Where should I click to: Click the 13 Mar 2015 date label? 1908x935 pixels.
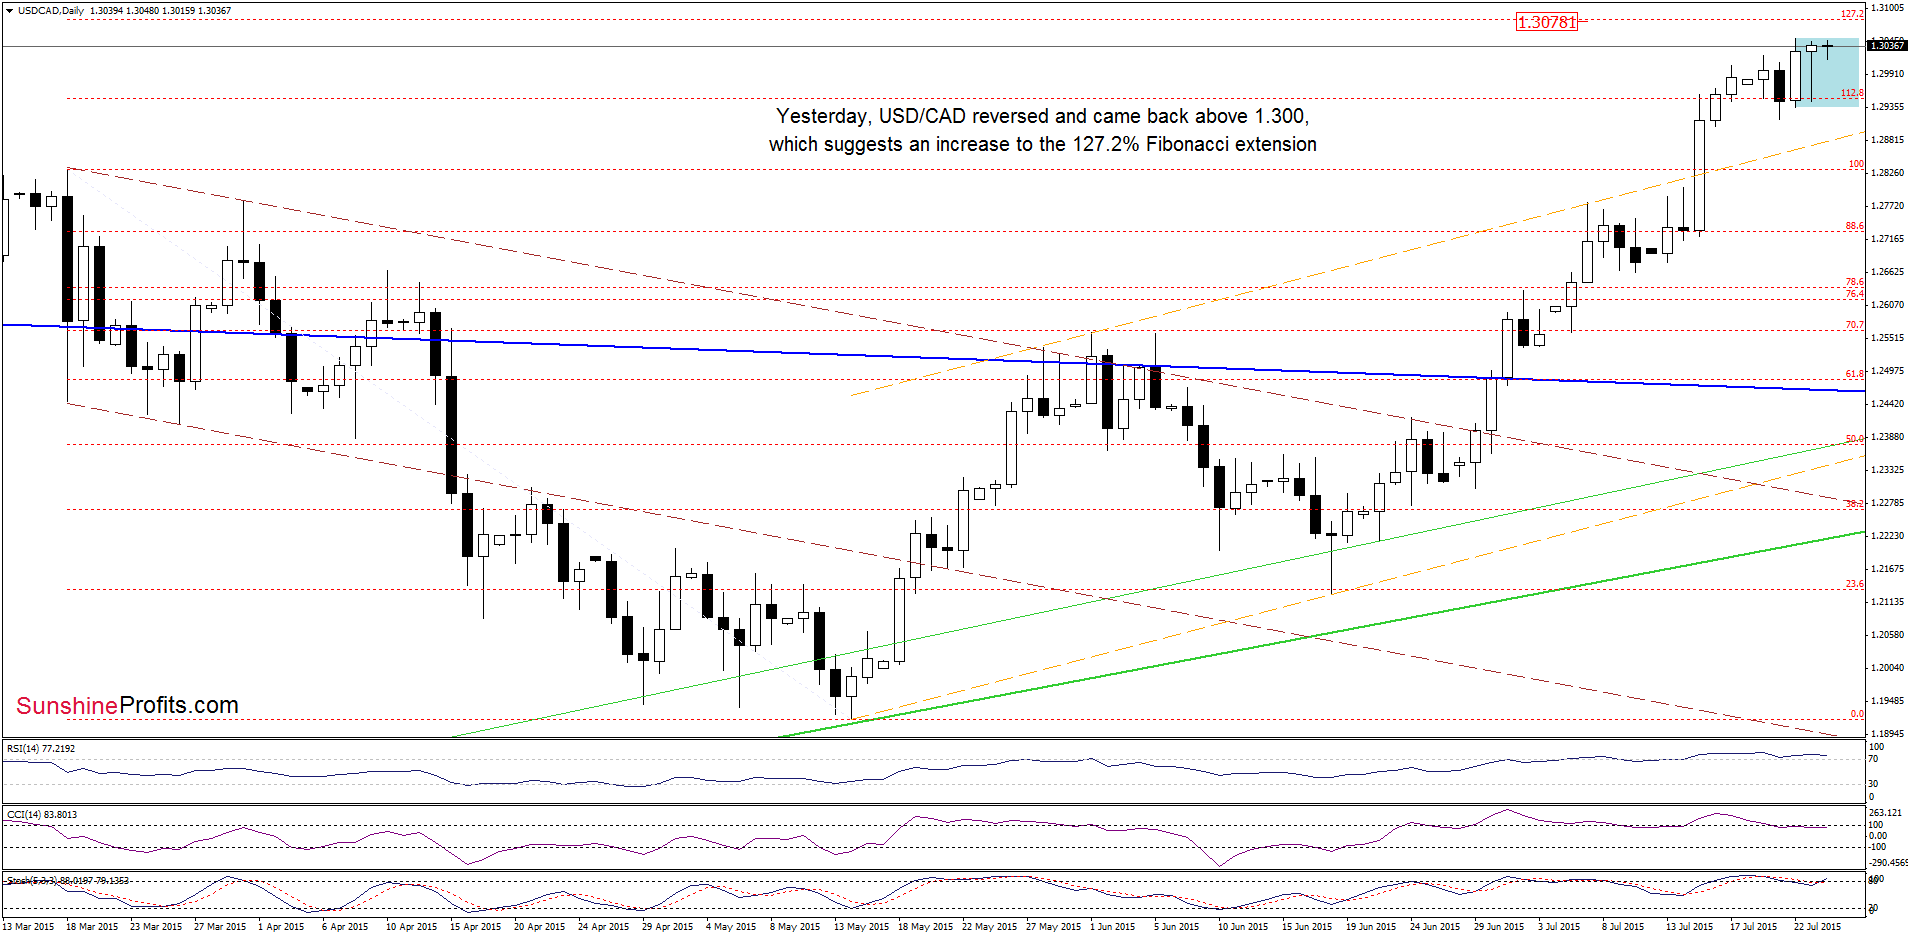pos(29,927)
